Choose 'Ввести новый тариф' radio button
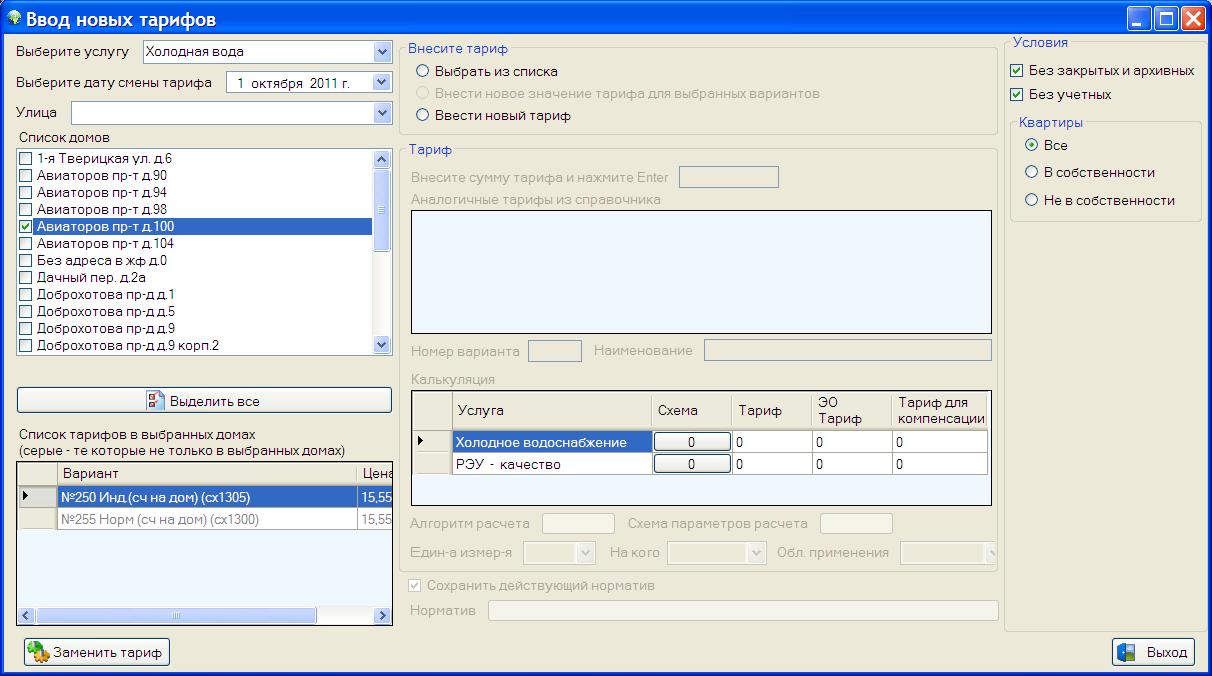 423,116
